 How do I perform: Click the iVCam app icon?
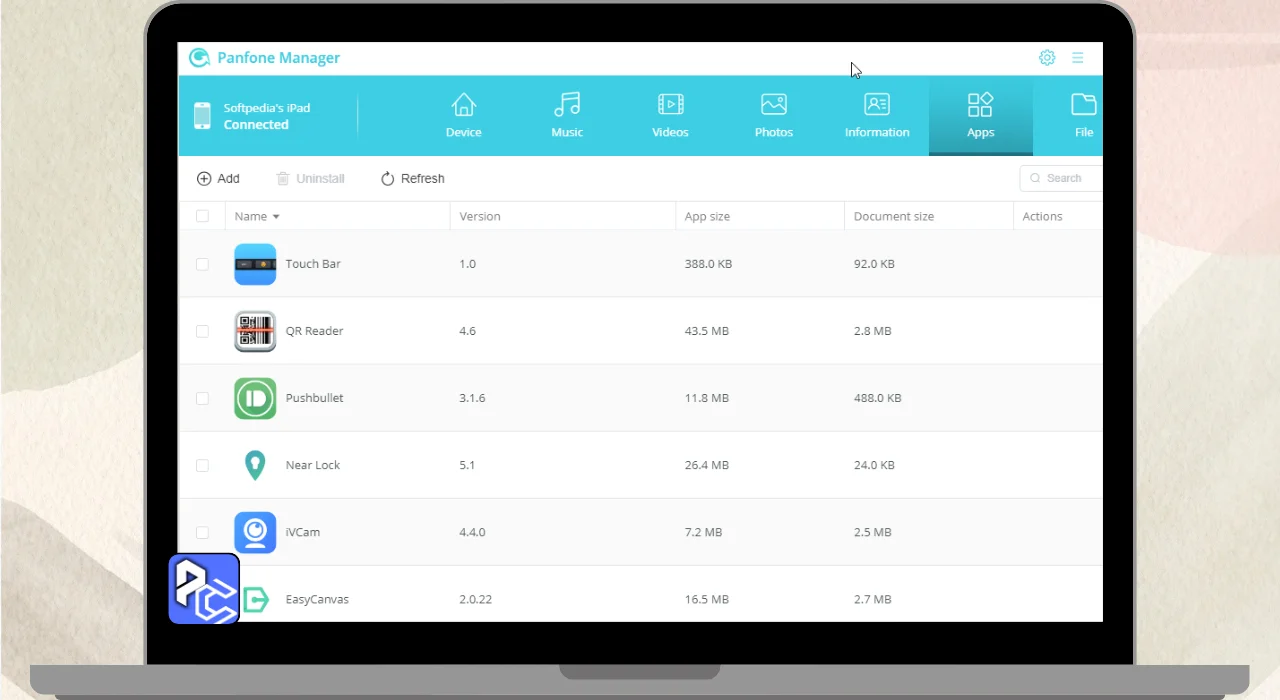[255, 532]
